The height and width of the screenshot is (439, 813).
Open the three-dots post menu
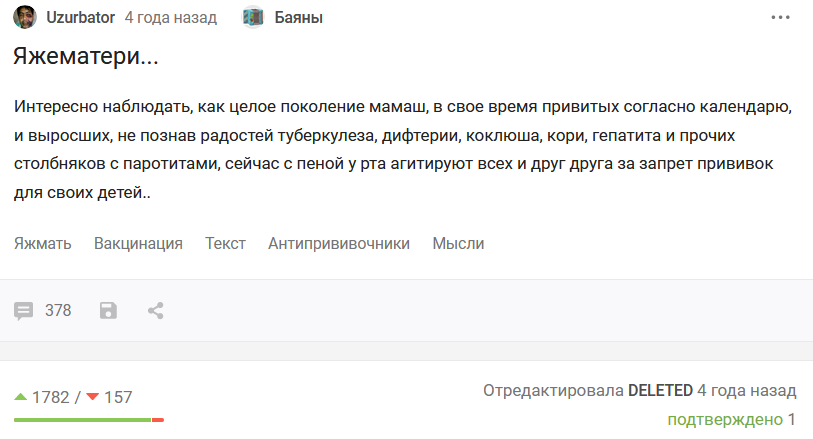tap(780, 17)
